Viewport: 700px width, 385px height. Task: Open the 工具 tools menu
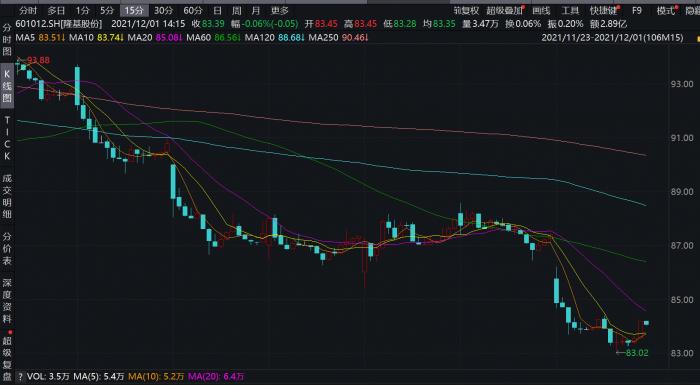point(570,11)
